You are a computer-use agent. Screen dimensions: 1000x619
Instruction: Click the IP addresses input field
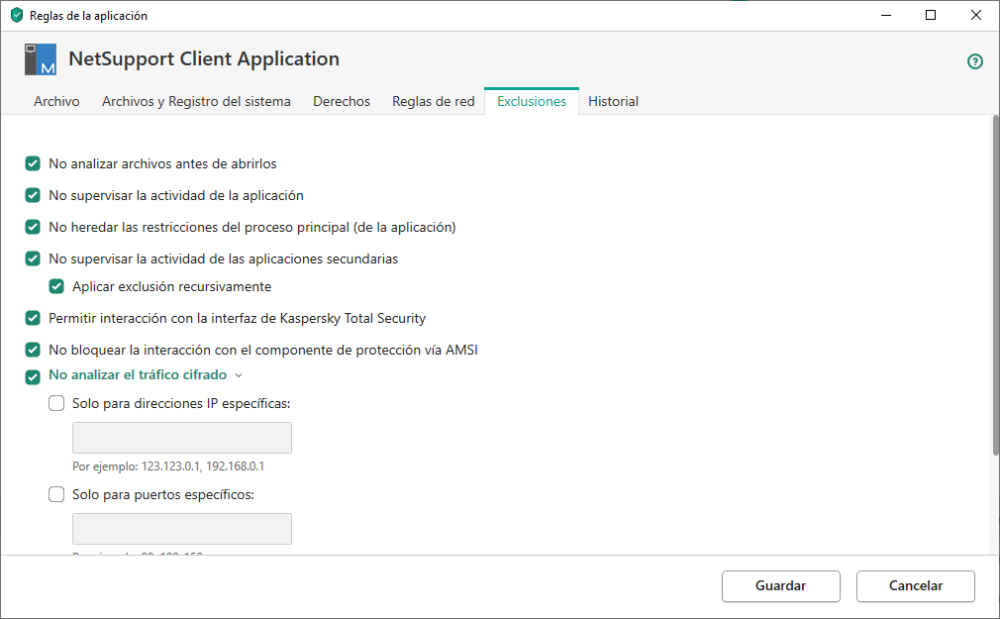tap(182, 438)
